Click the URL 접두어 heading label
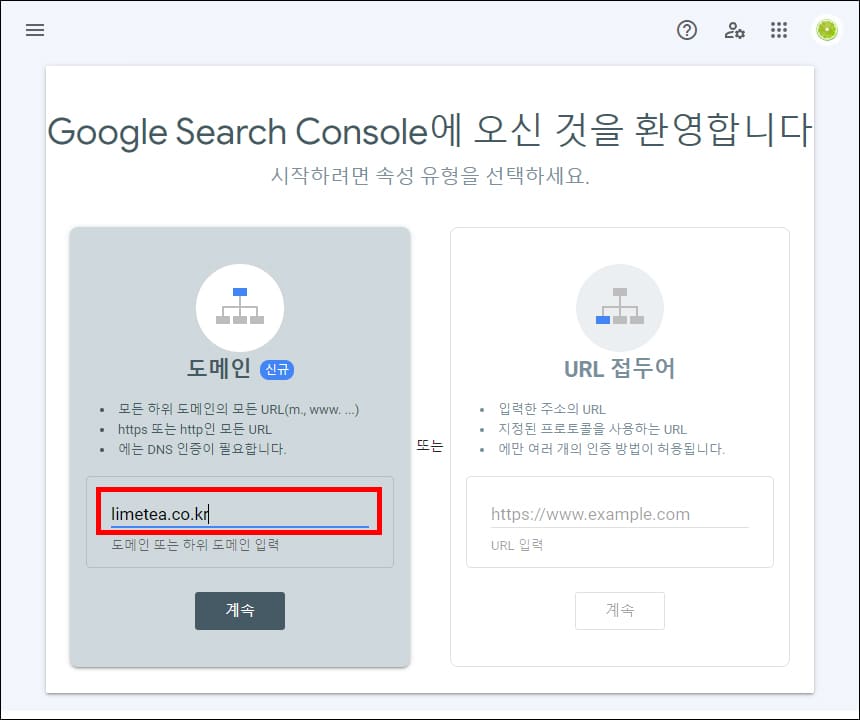 pos(620,367)
